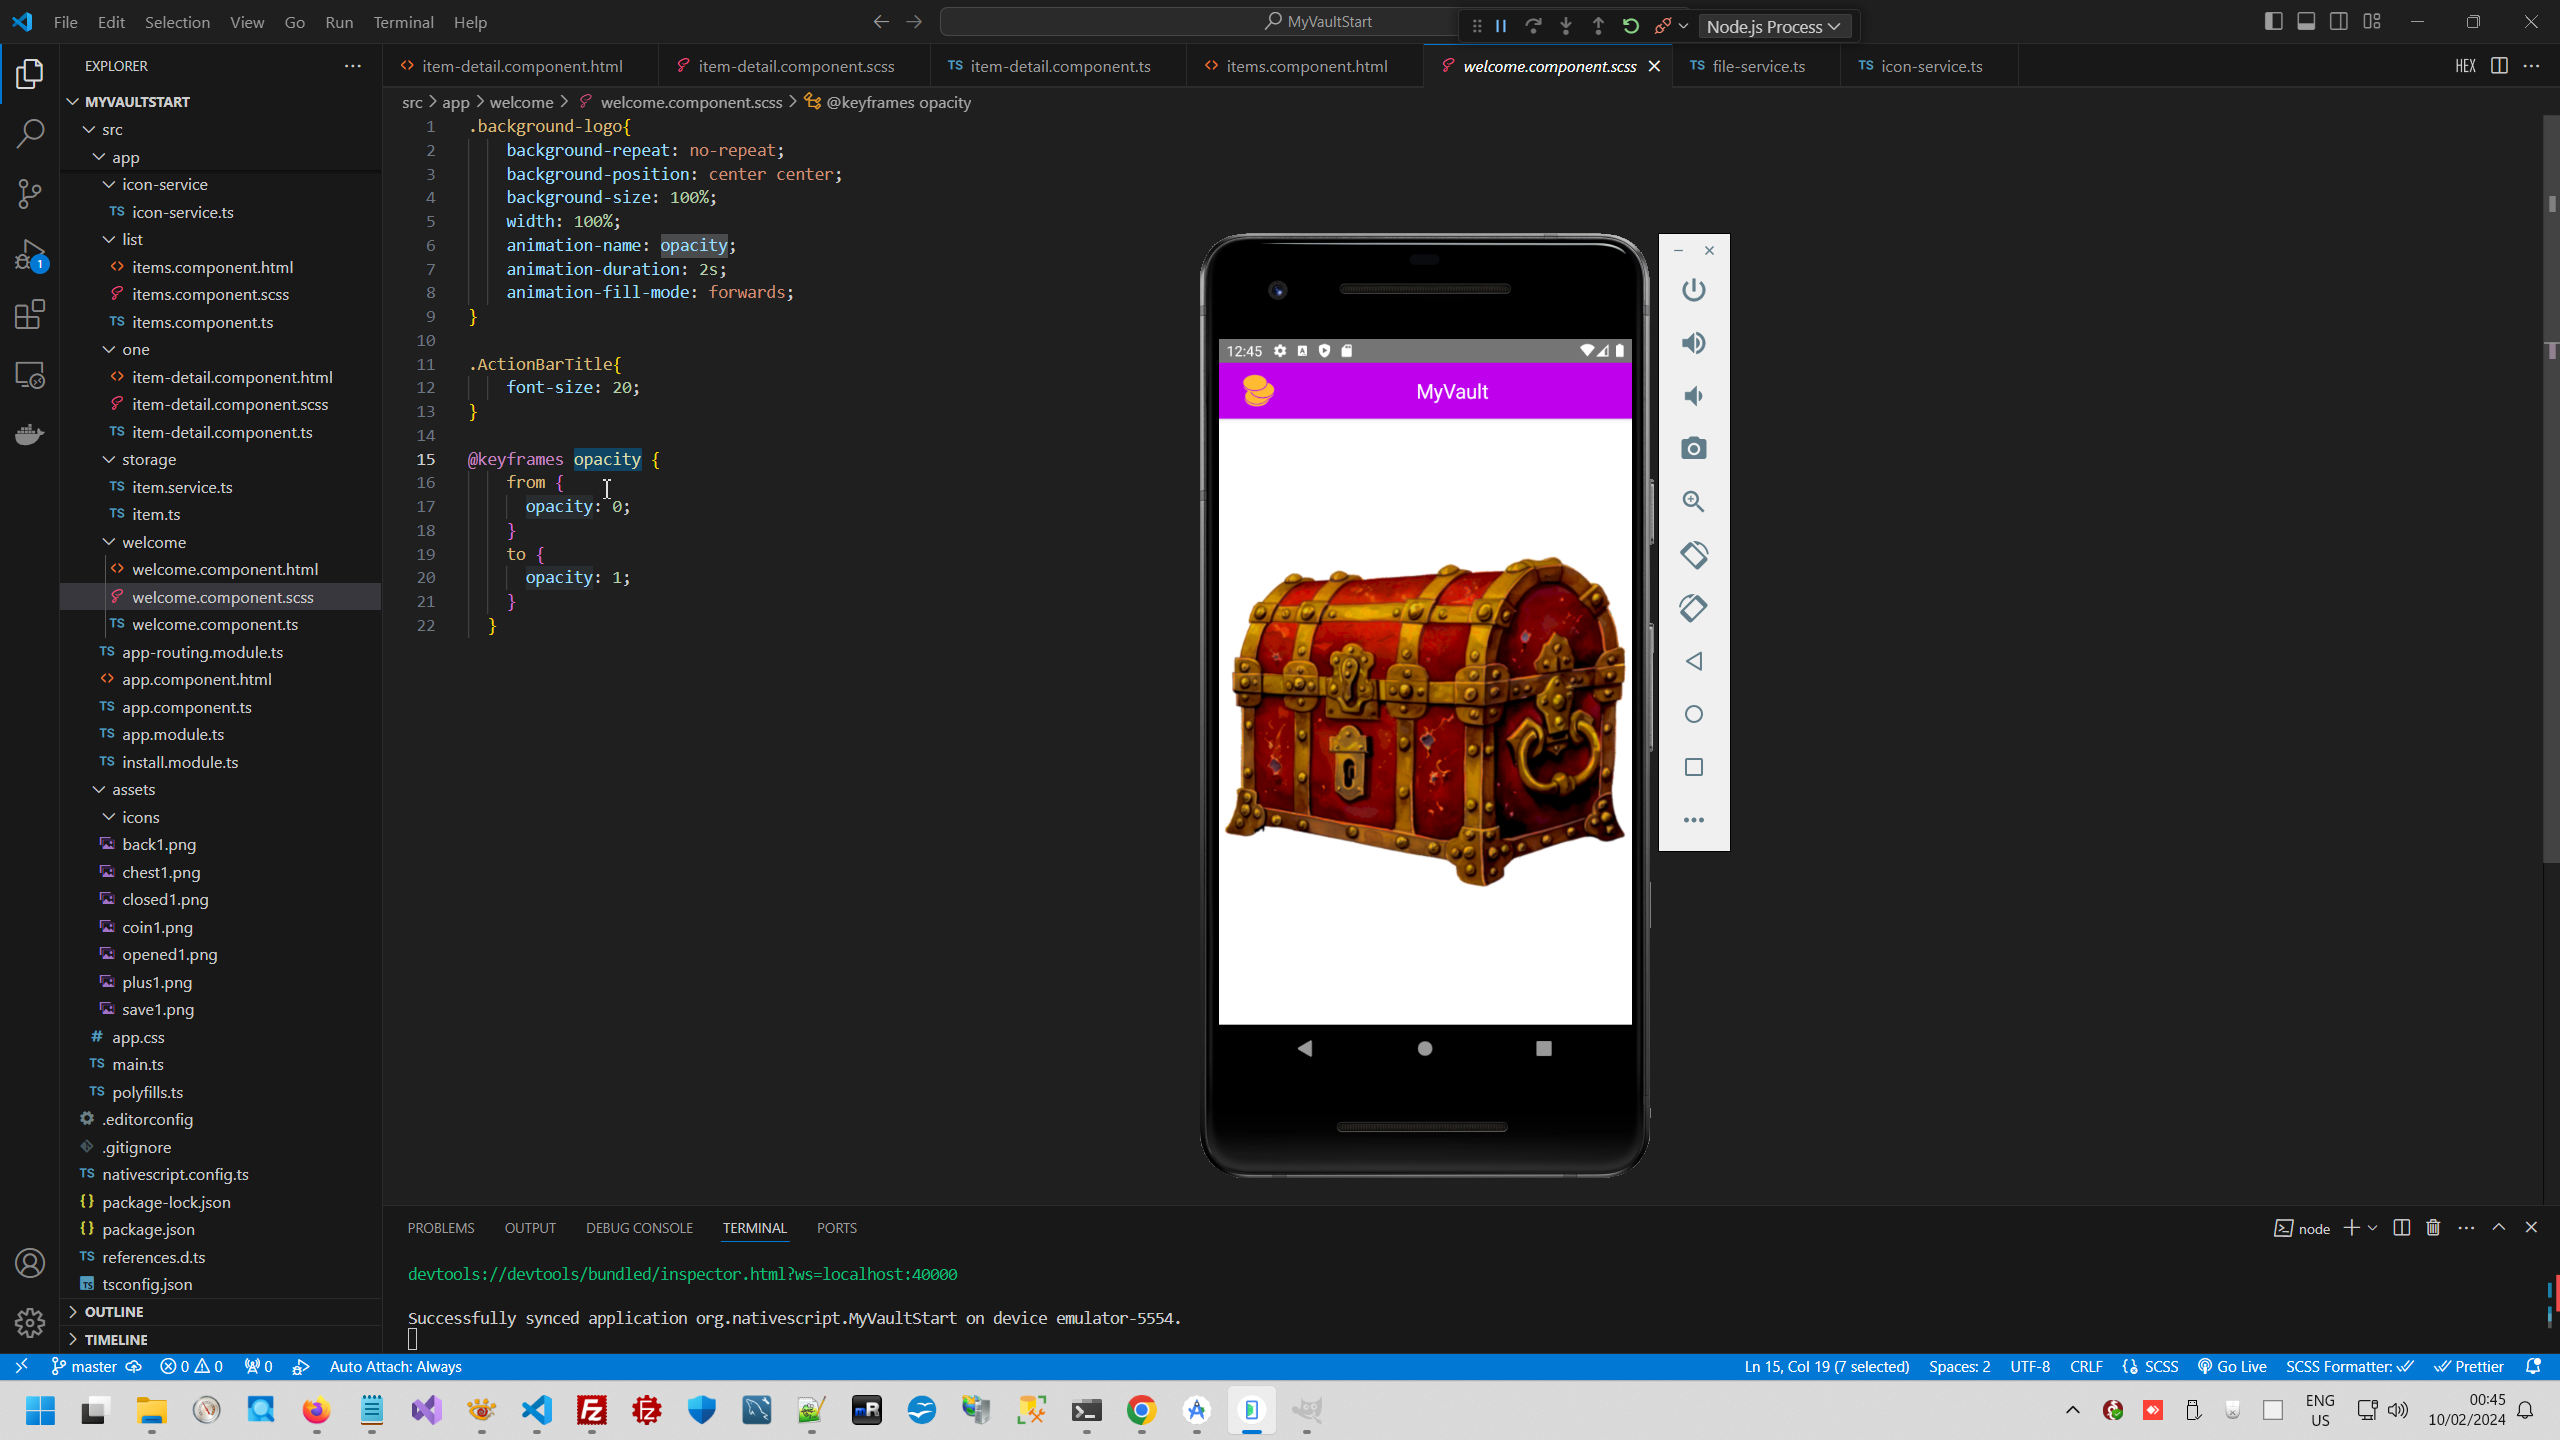The image size is (2560, 1440).
Task: Open a new terminal with the plus icon
Action: click(x=2351, y=1227)
